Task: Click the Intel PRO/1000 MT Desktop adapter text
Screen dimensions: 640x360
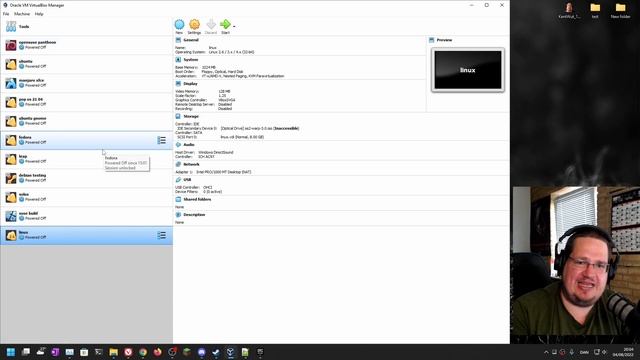Action: (224, 172)
